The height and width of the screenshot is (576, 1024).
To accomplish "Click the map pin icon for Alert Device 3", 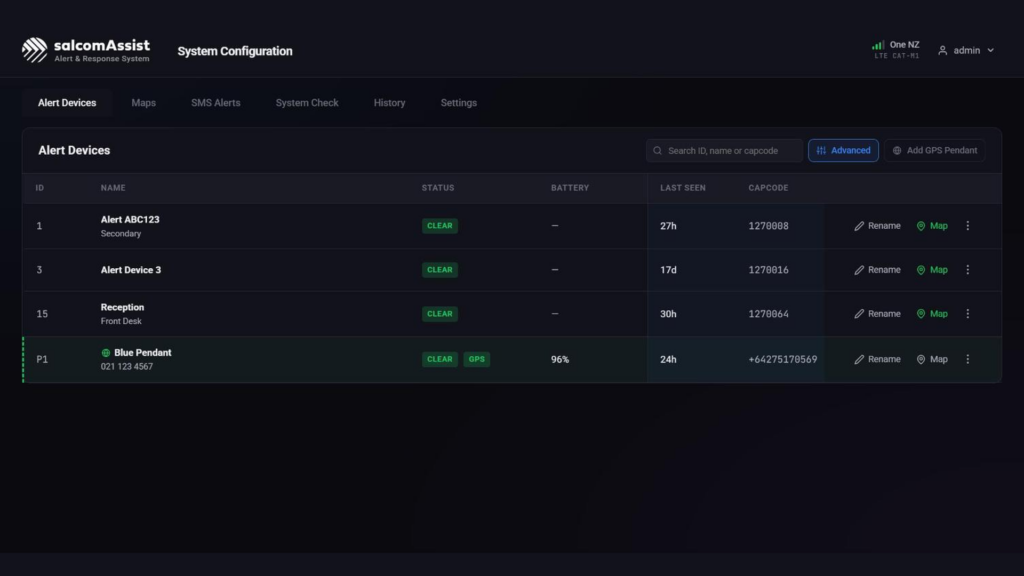I will click(921, 270).
